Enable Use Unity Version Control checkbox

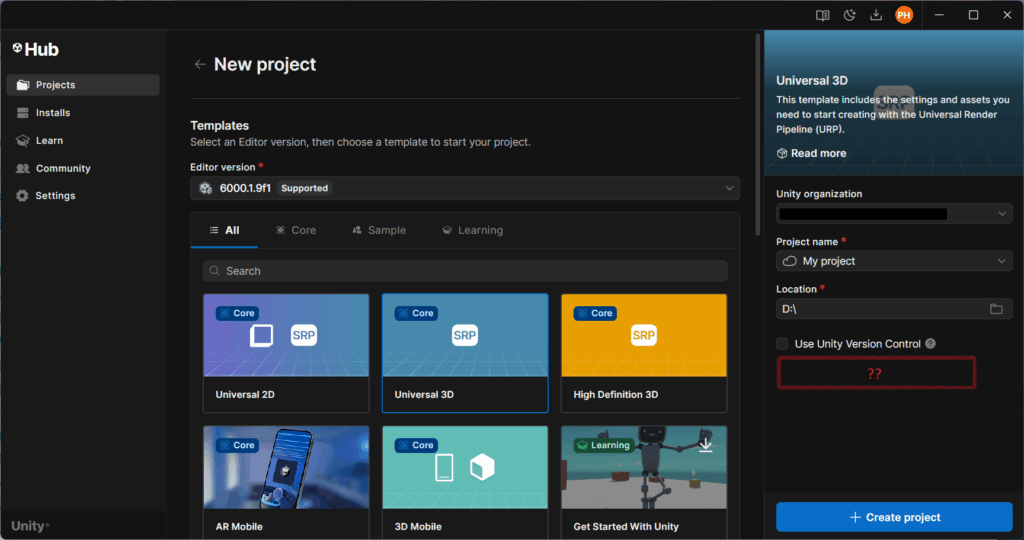[x=782, y=343]
